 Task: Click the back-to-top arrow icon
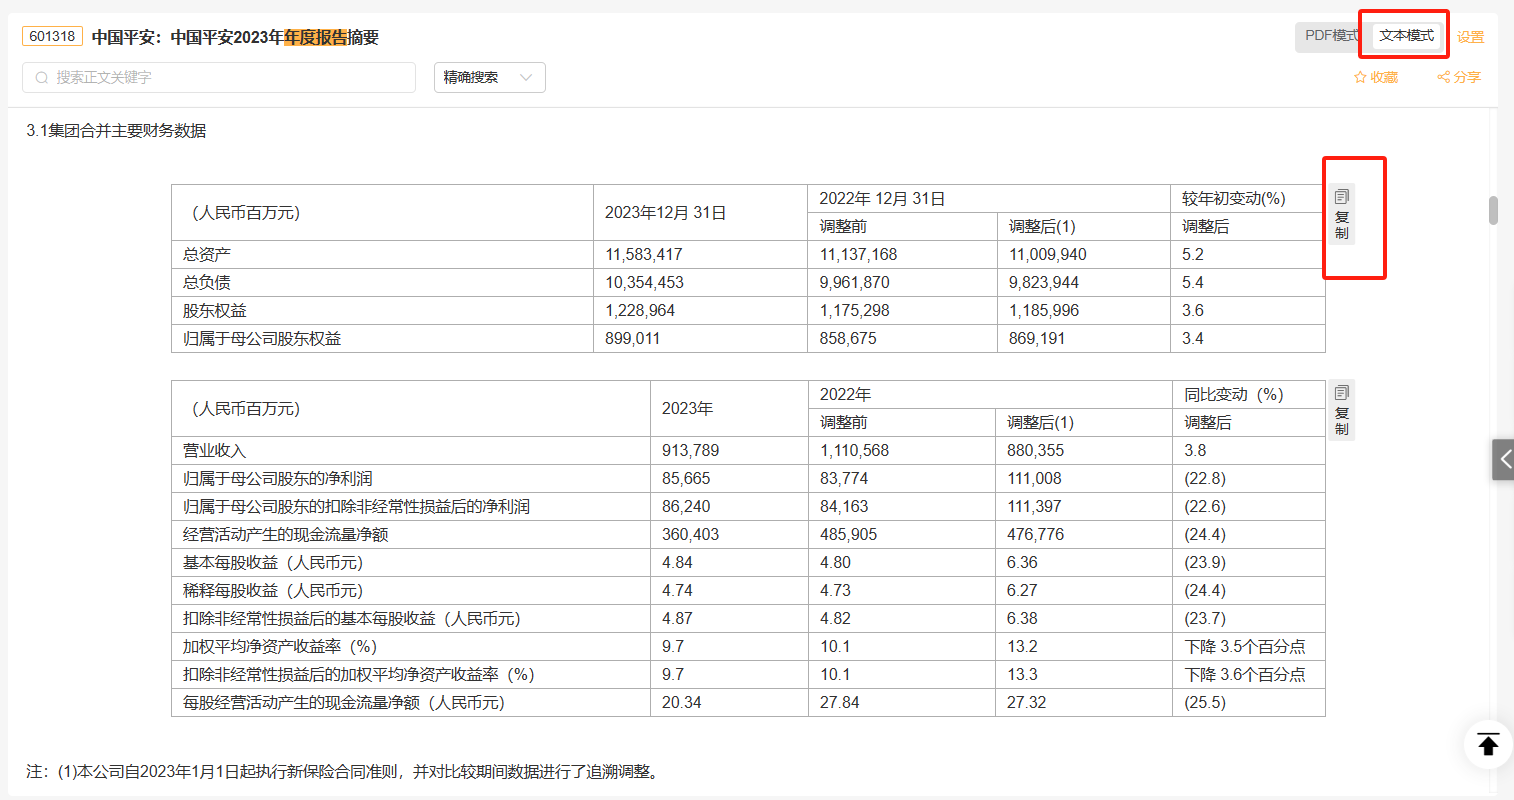coord(1488,745)
